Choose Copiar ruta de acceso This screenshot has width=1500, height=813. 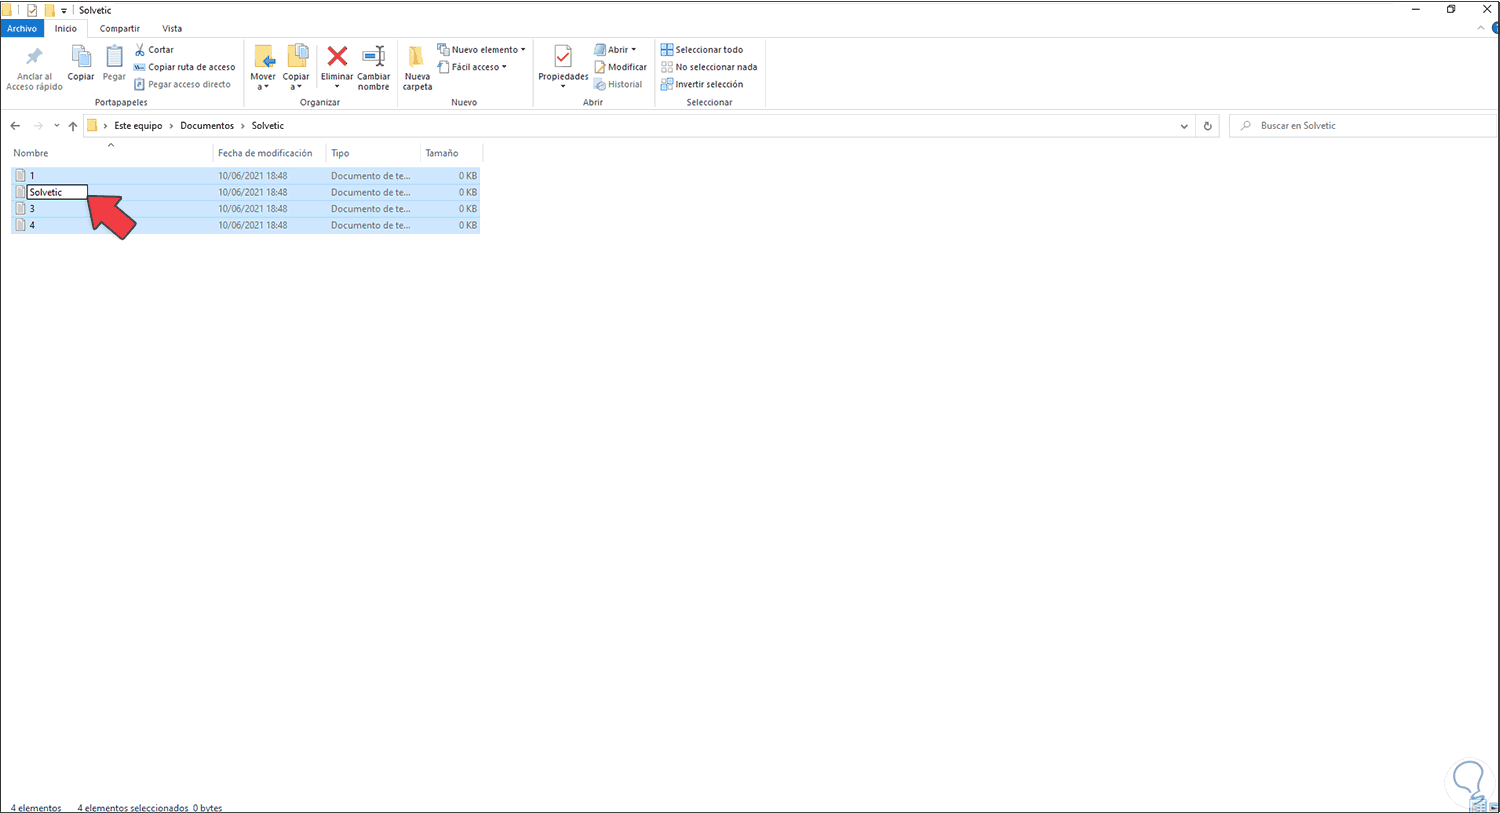[184, 67]
